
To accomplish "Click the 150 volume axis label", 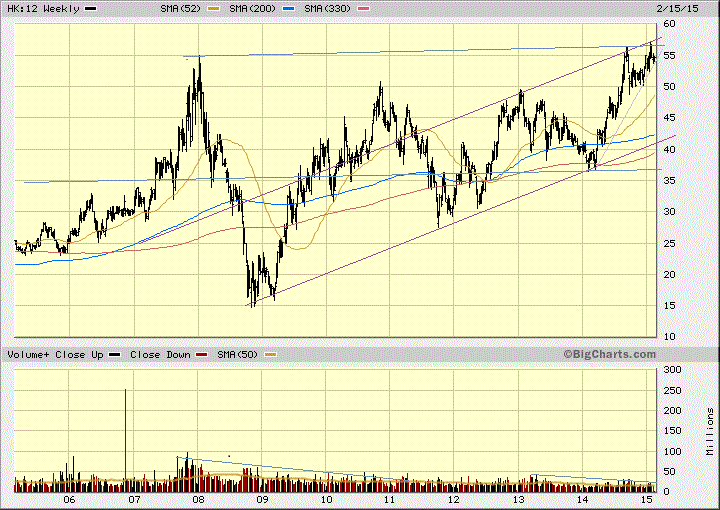I will (673, 431).
